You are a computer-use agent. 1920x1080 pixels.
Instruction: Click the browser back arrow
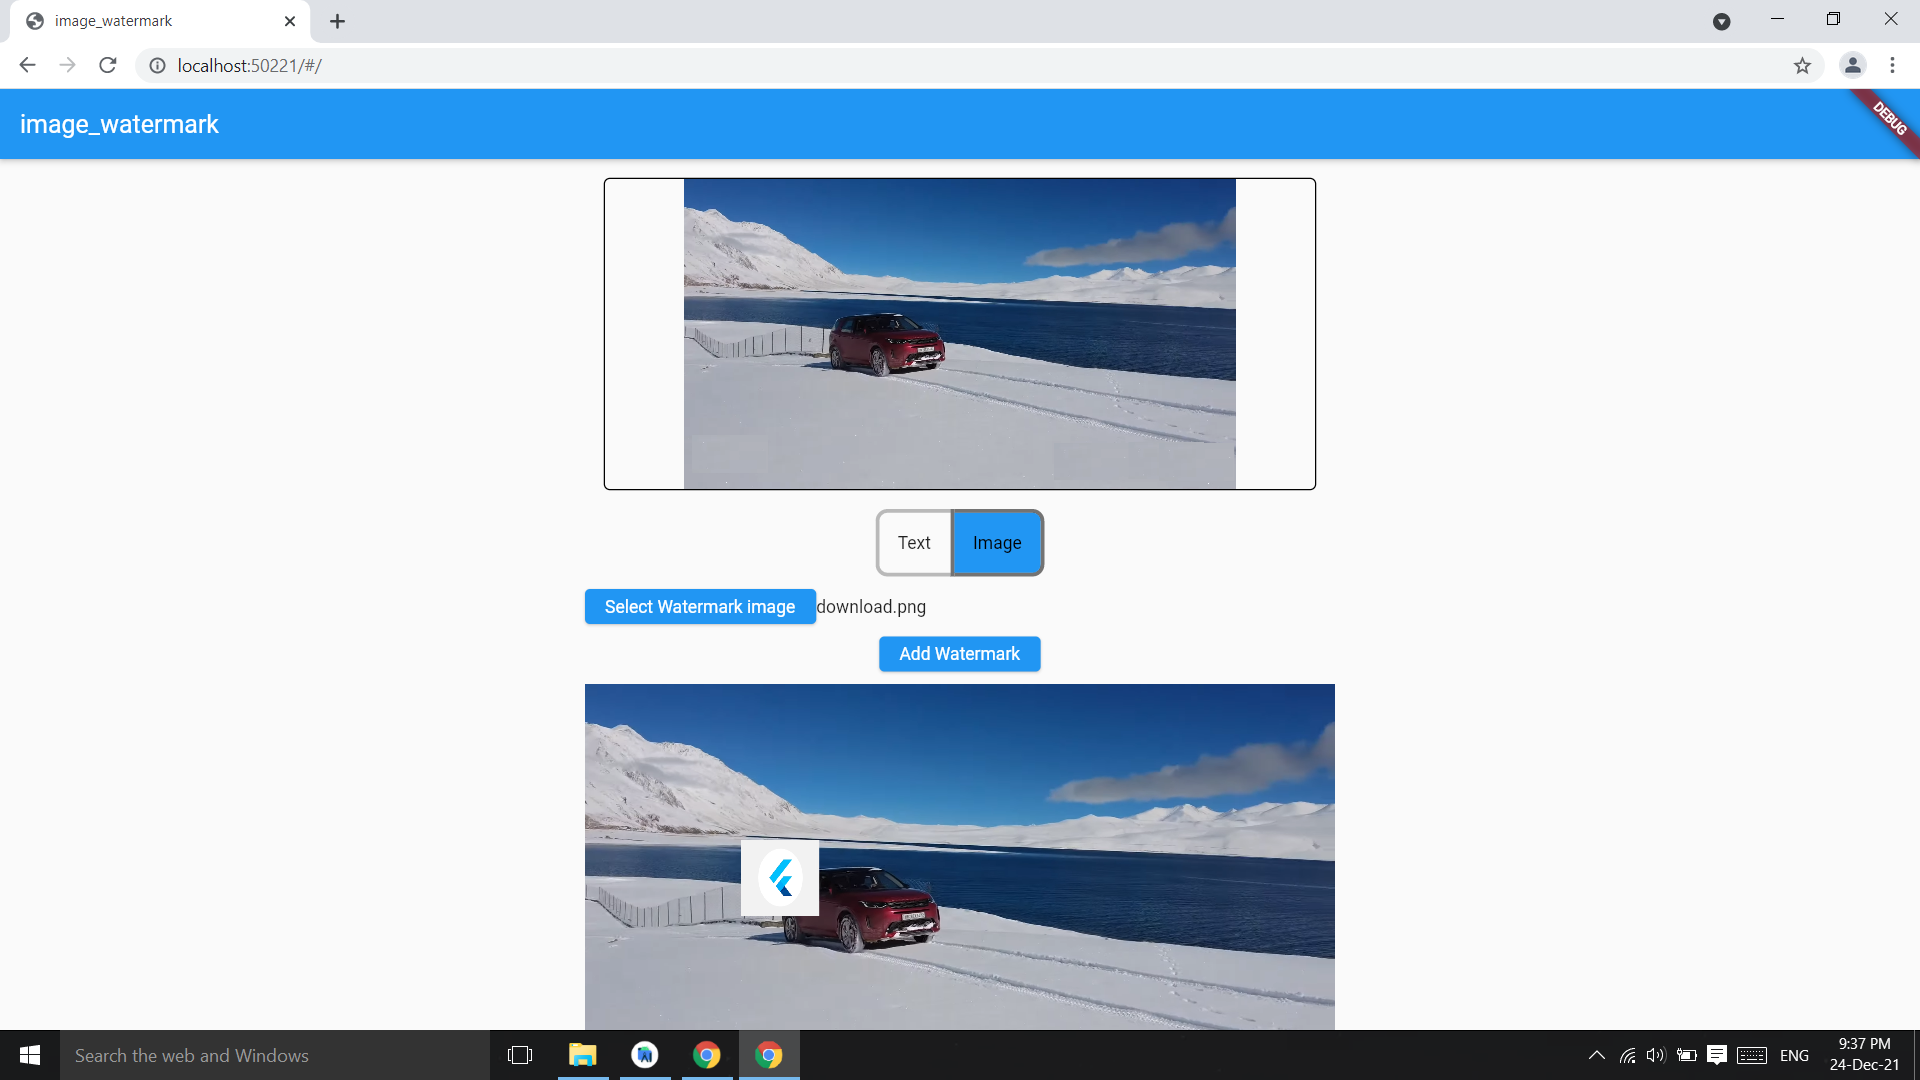27,65
